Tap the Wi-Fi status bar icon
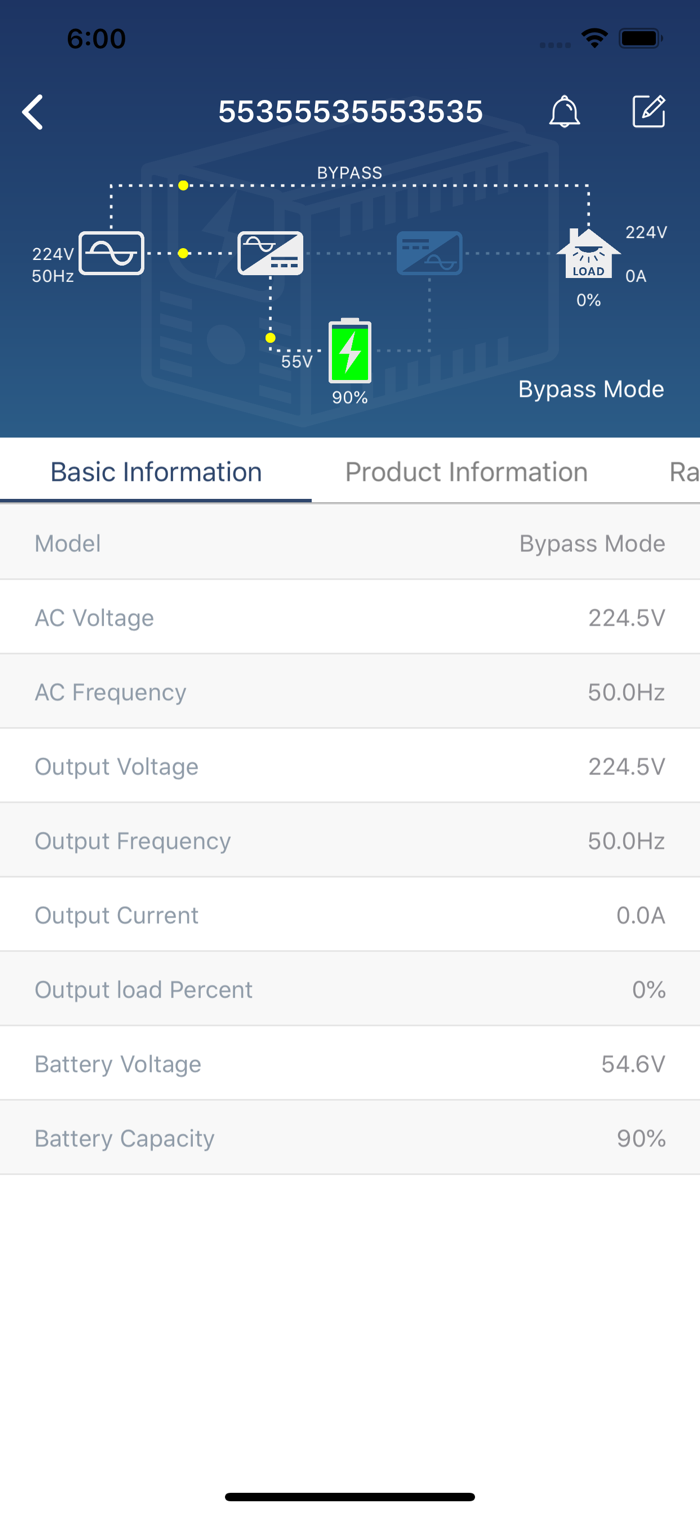The image size is (700, 1515). click(595, 39)
